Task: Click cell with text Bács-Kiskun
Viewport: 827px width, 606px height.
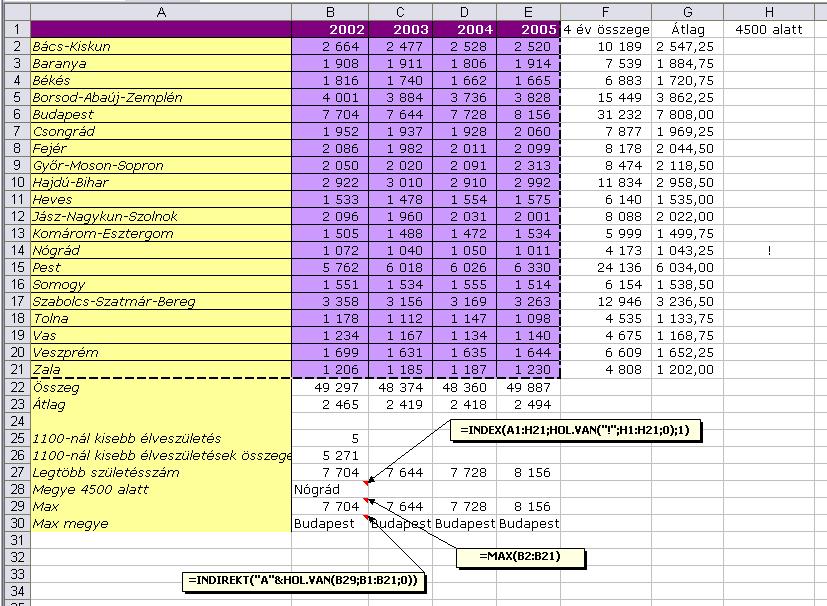Action: 161,46
